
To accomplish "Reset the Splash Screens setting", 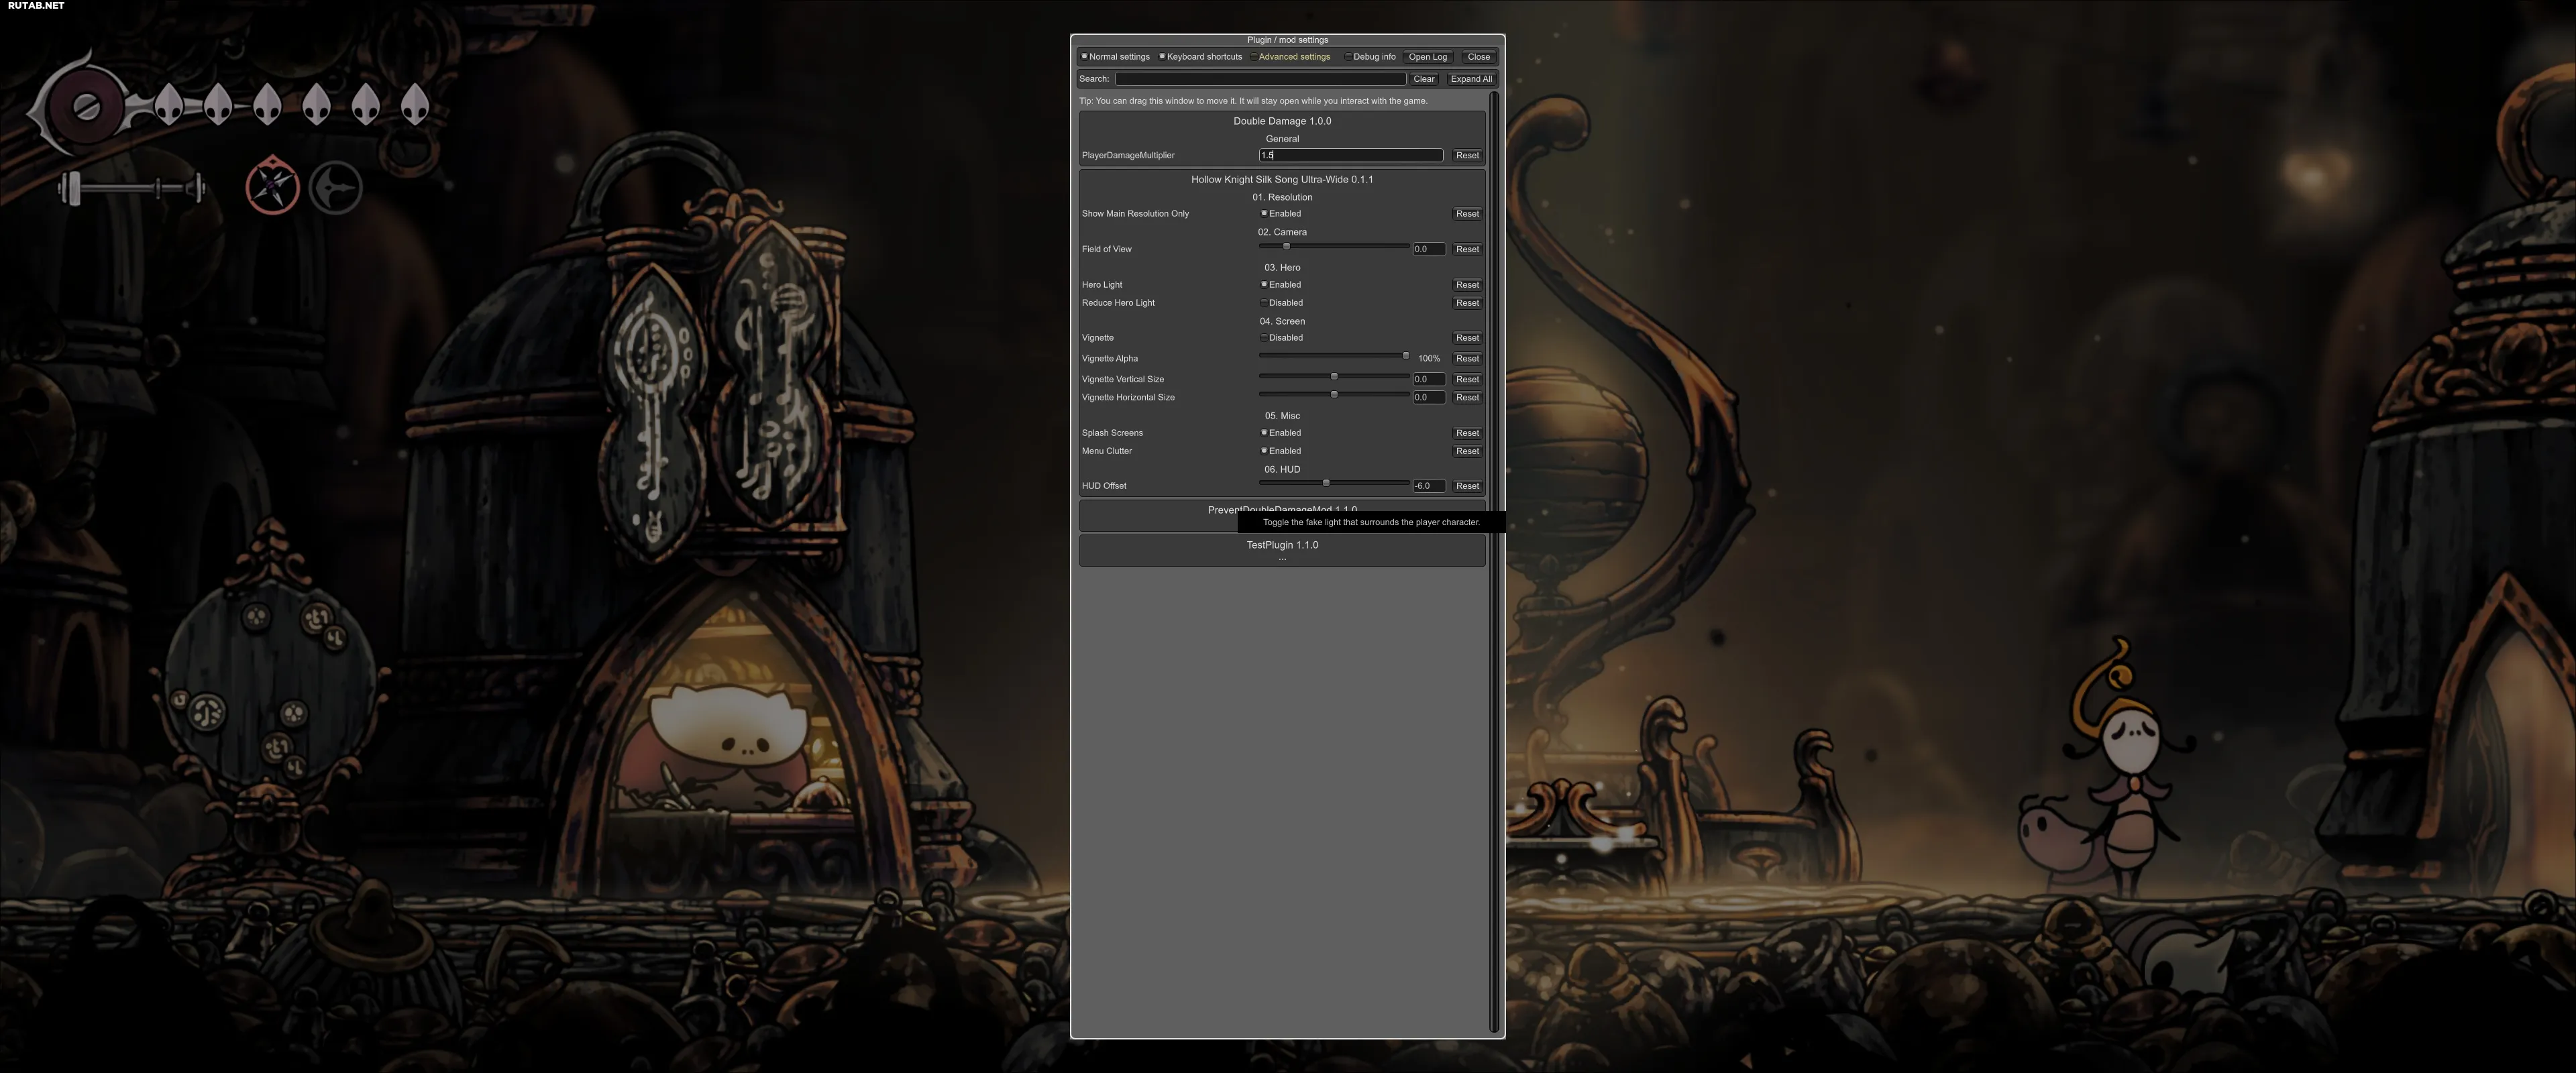I will point(1467,433).
